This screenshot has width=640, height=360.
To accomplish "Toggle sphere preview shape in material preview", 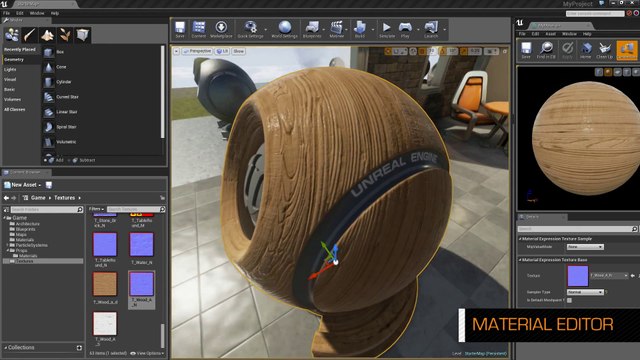I will click(x=608, y=72).
